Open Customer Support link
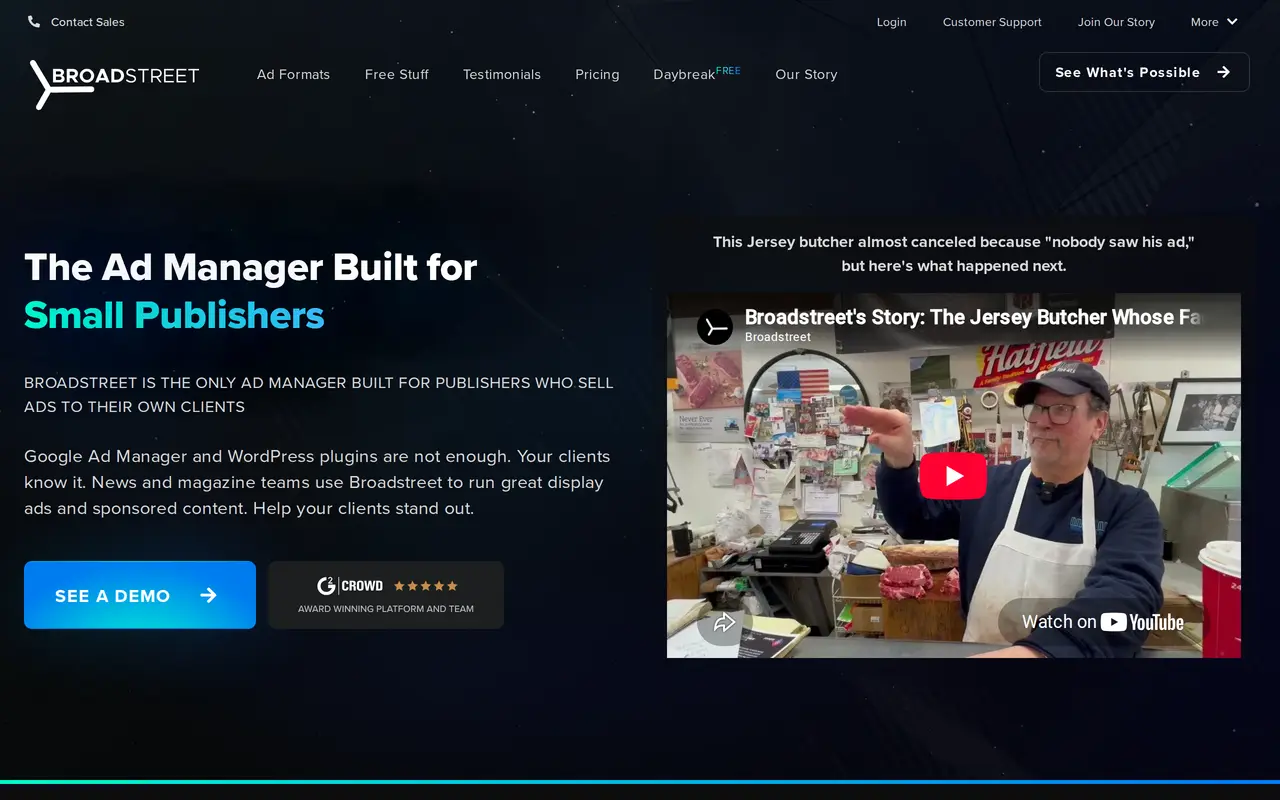 tap(992, 22)
